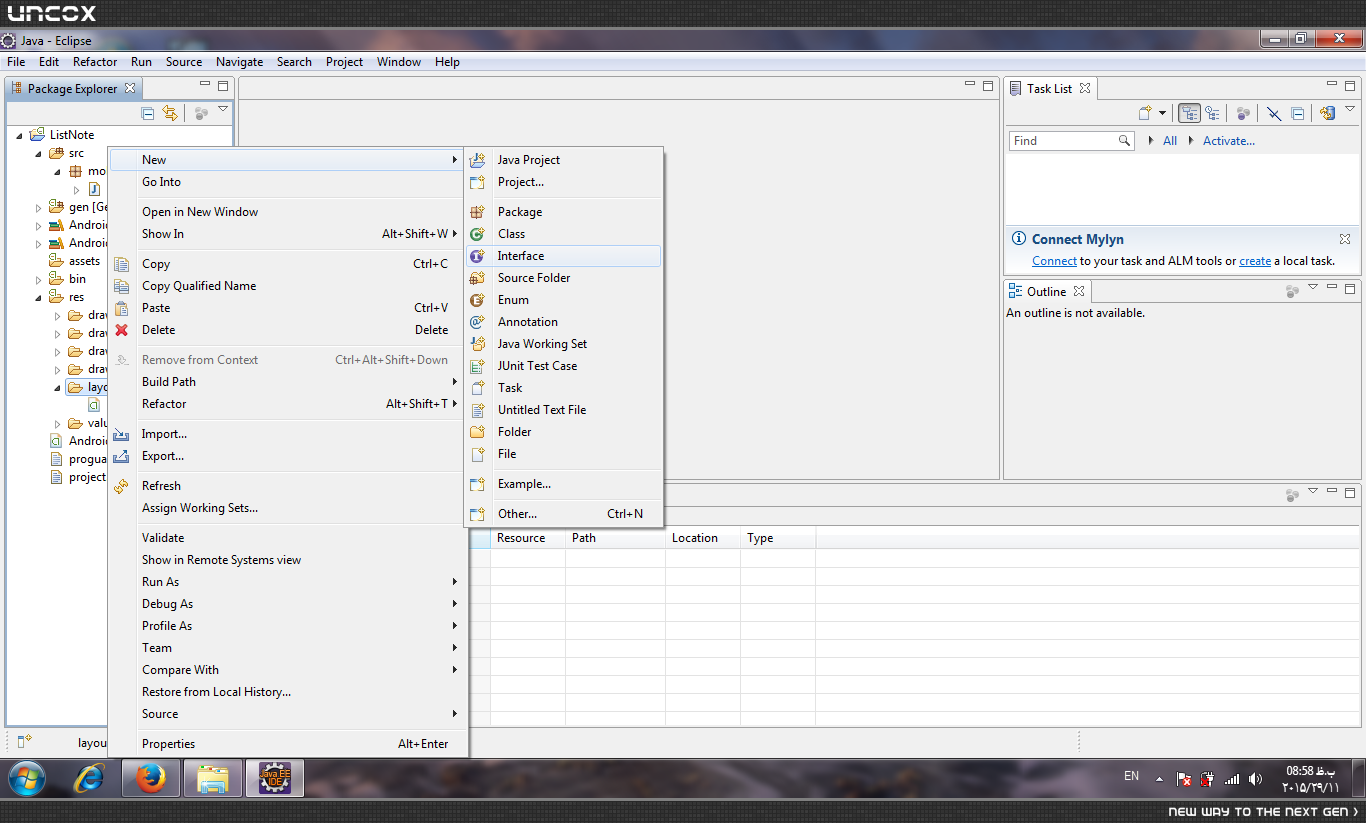Screen dimensions: 1366x823
Task: Toggle Categorized presentation in Task List
Action: pyautogui.click(x=1189, y=113)
